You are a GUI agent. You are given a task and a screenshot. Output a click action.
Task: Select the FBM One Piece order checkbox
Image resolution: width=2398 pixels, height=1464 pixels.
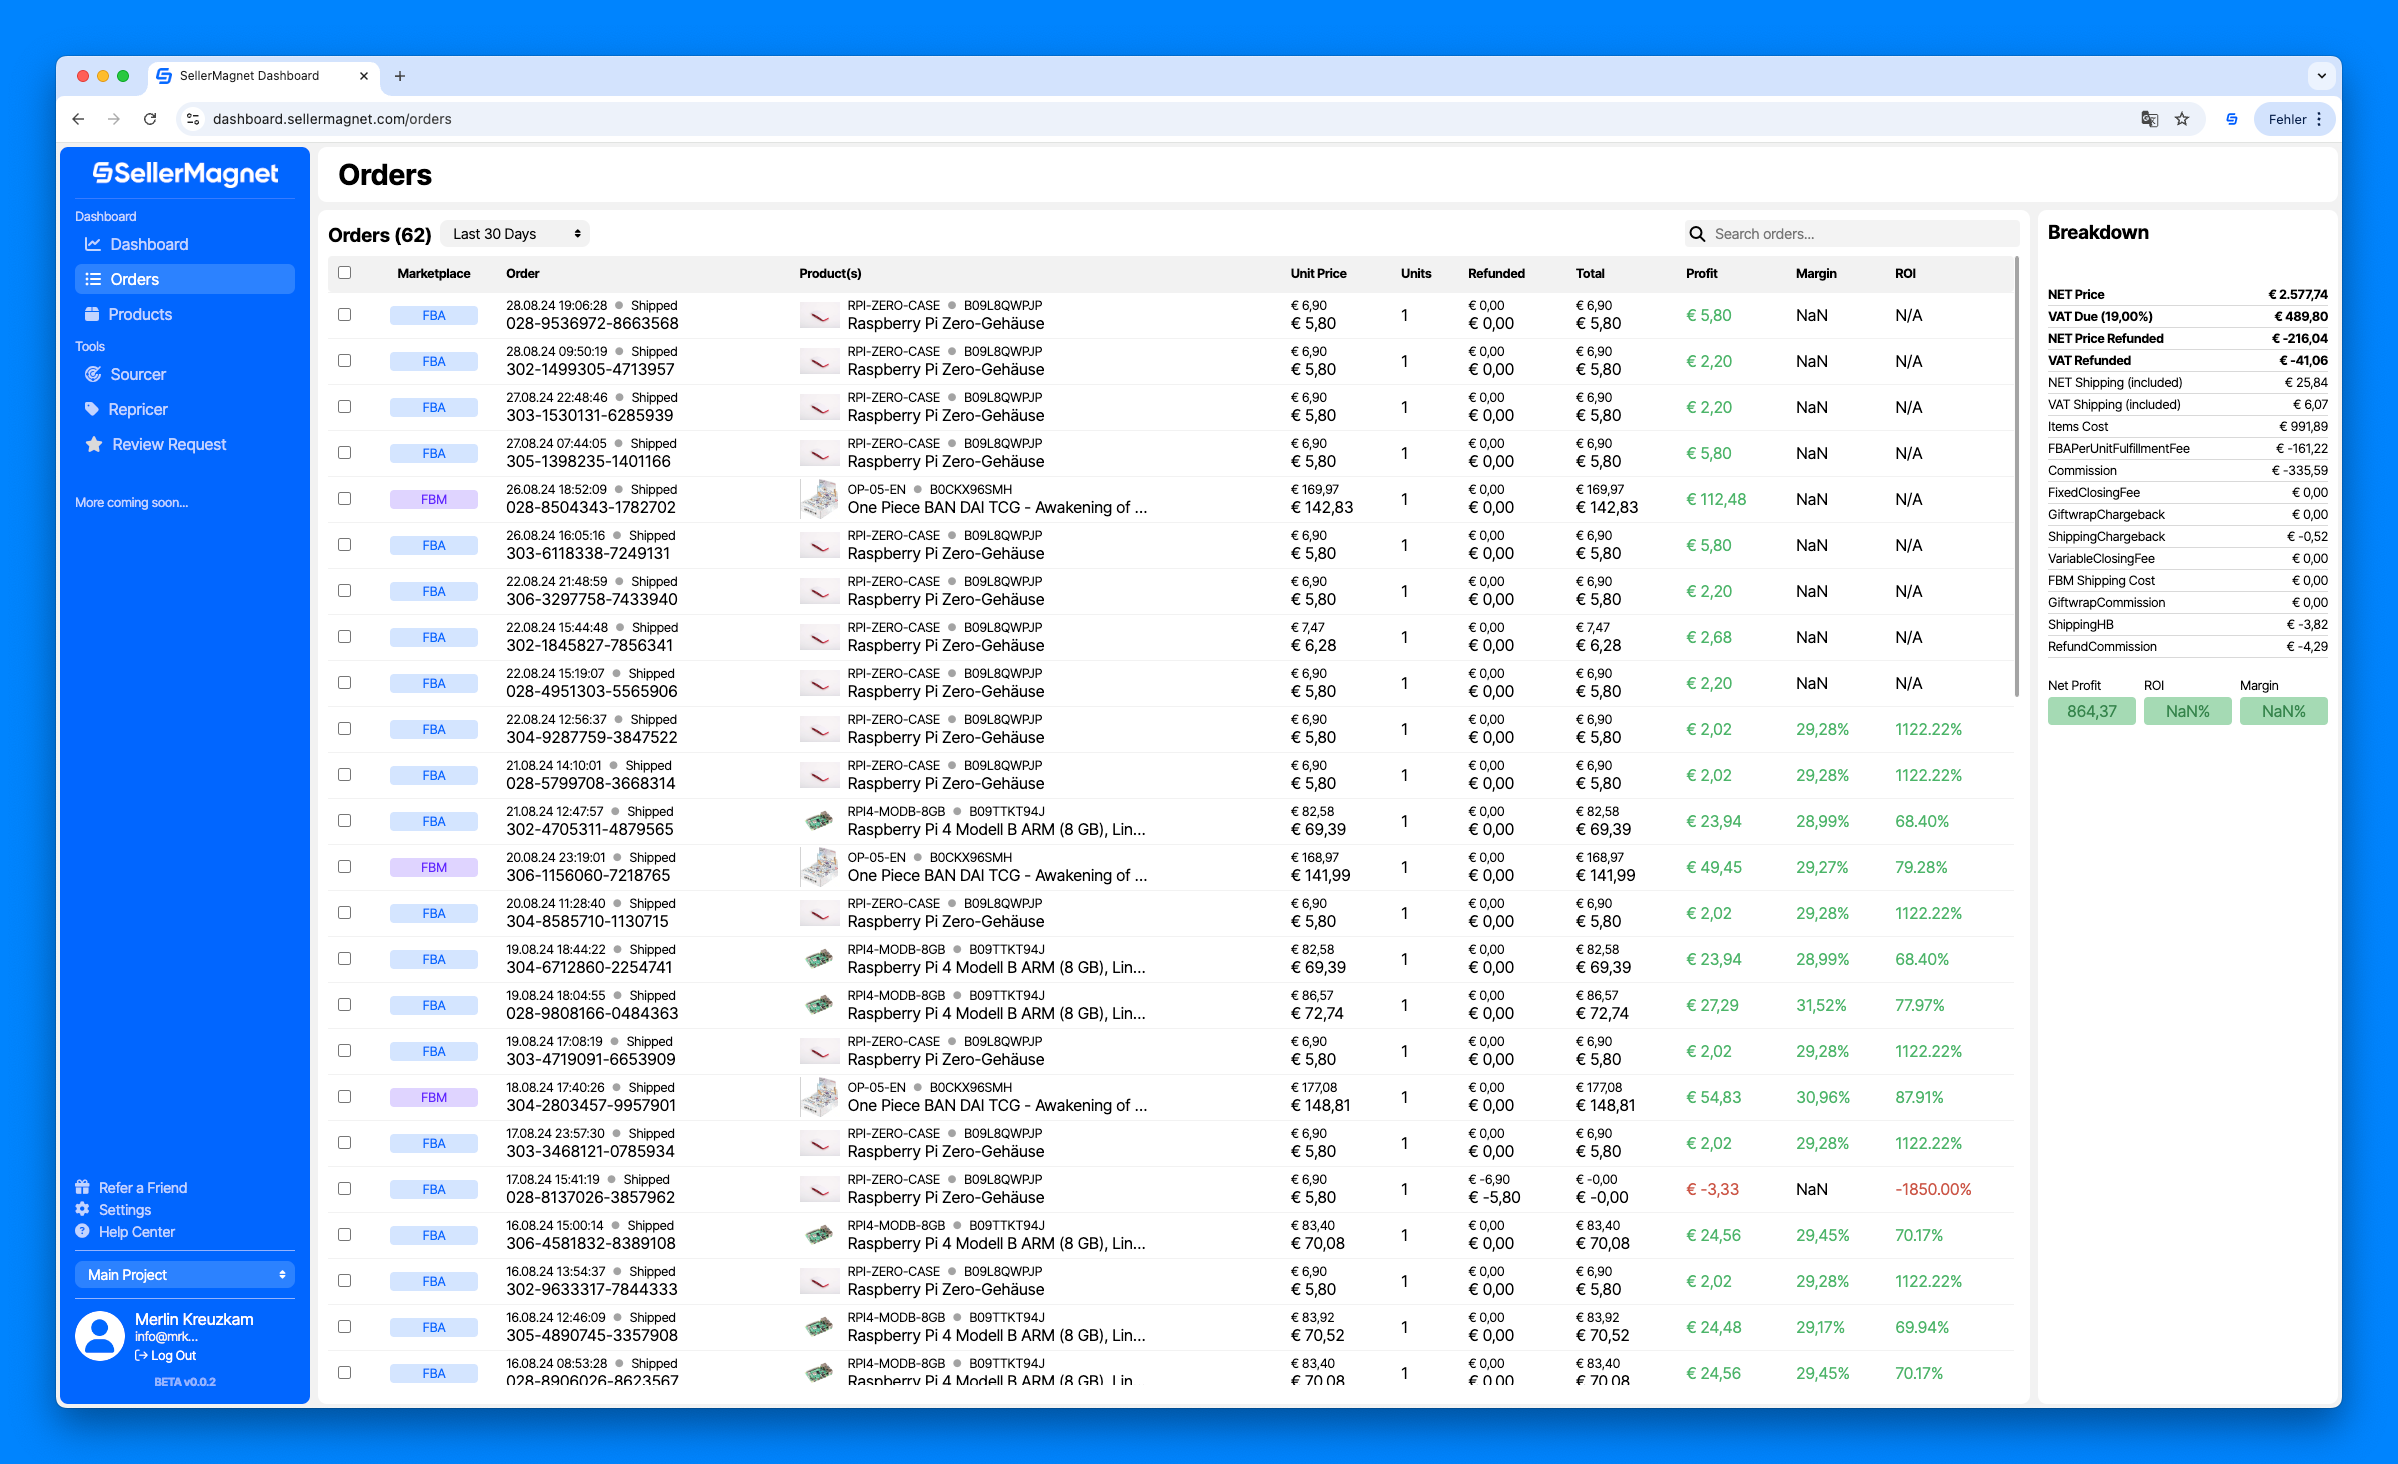(x=345, y=498)
